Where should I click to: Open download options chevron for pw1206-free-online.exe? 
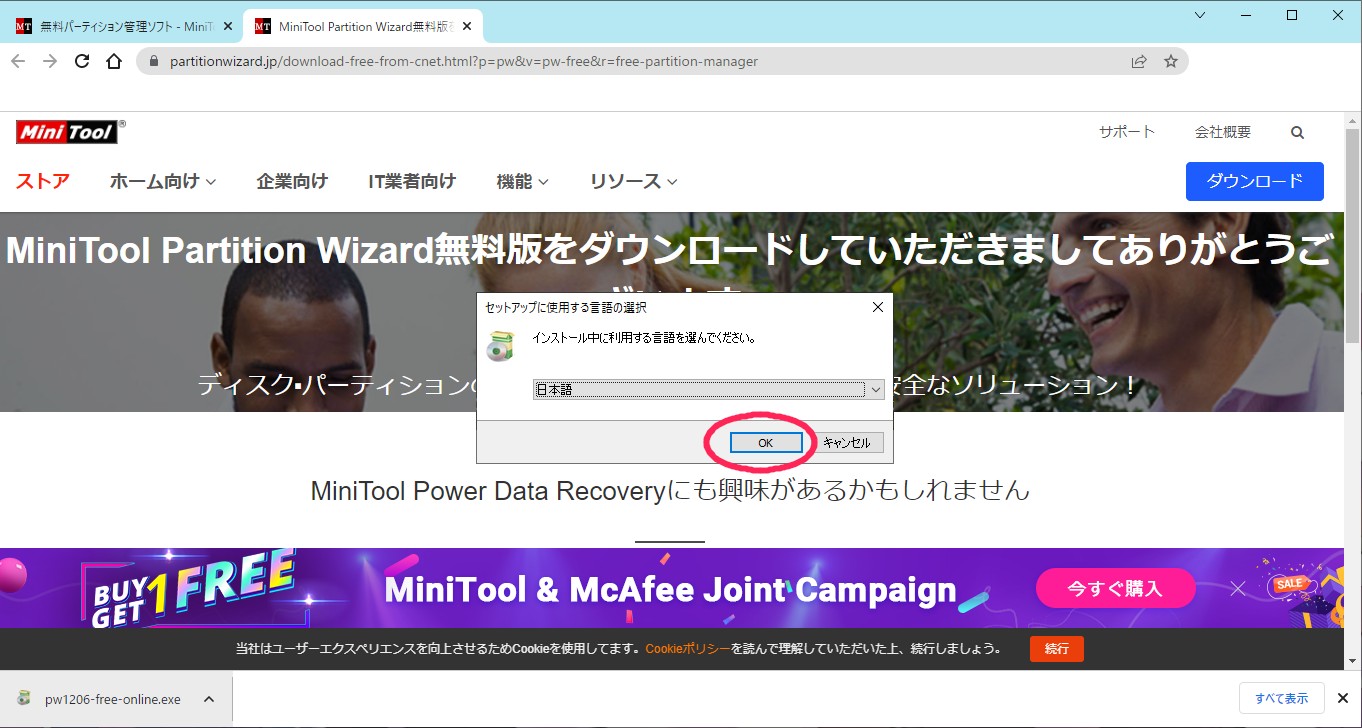(208, 699)
